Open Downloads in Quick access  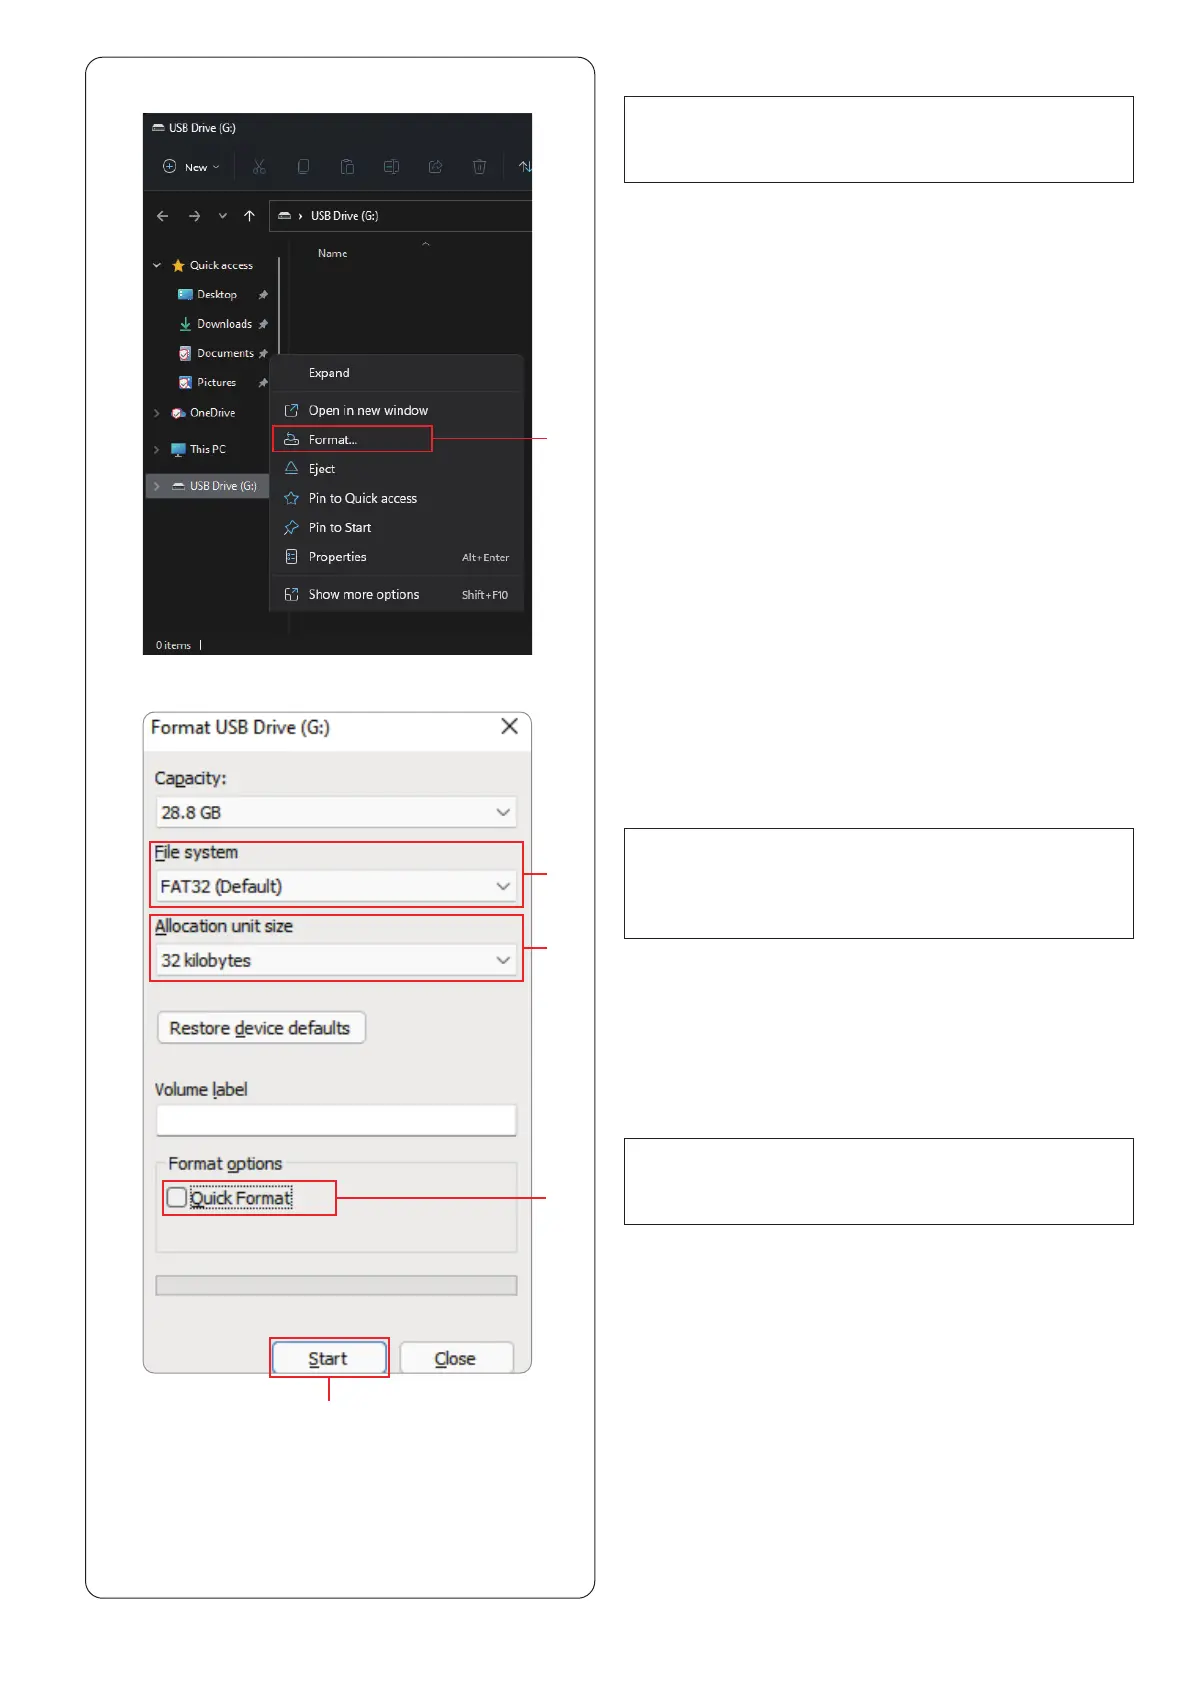[x=222, y=324]
